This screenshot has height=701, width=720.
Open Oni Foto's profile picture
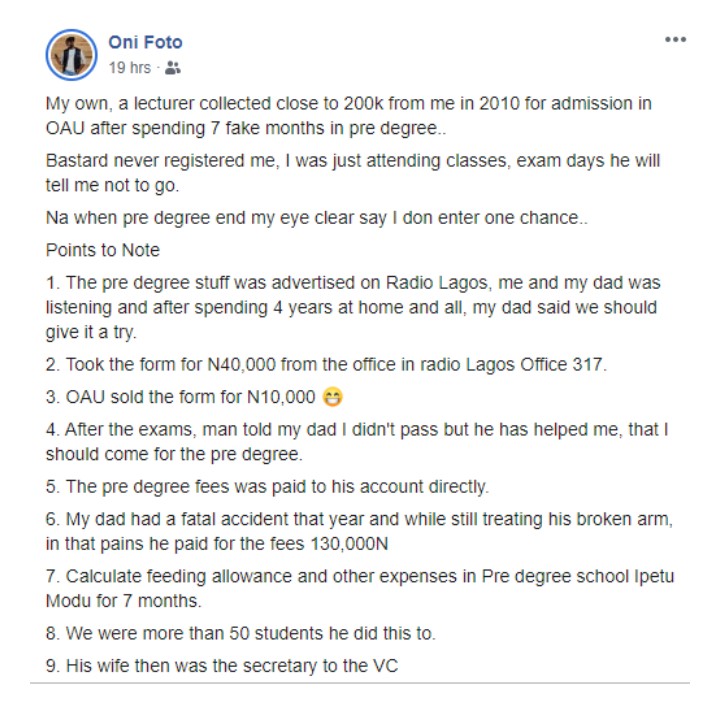(x=71, y=55)
